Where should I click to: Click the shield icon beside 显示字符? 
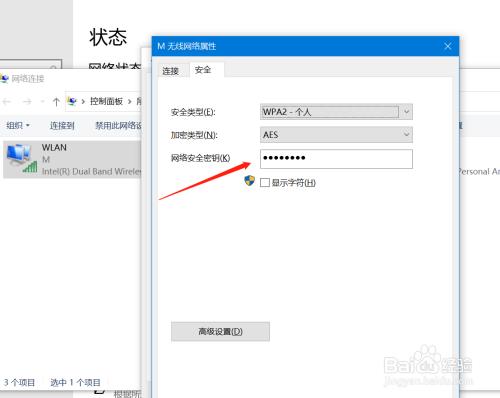point(249,181)
